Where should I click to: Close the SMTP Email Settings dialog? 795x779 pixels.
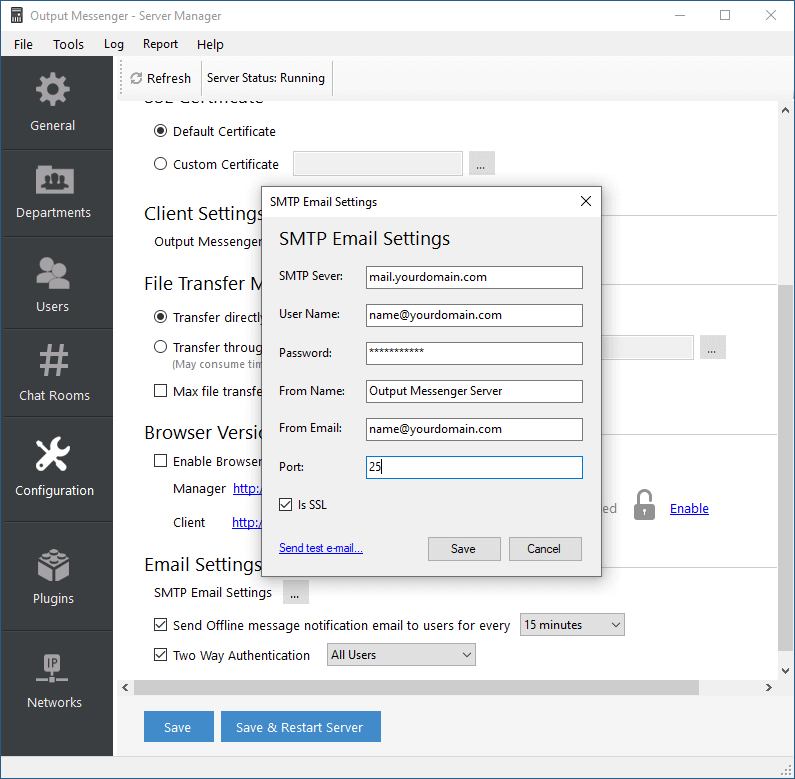click(586, 201)
